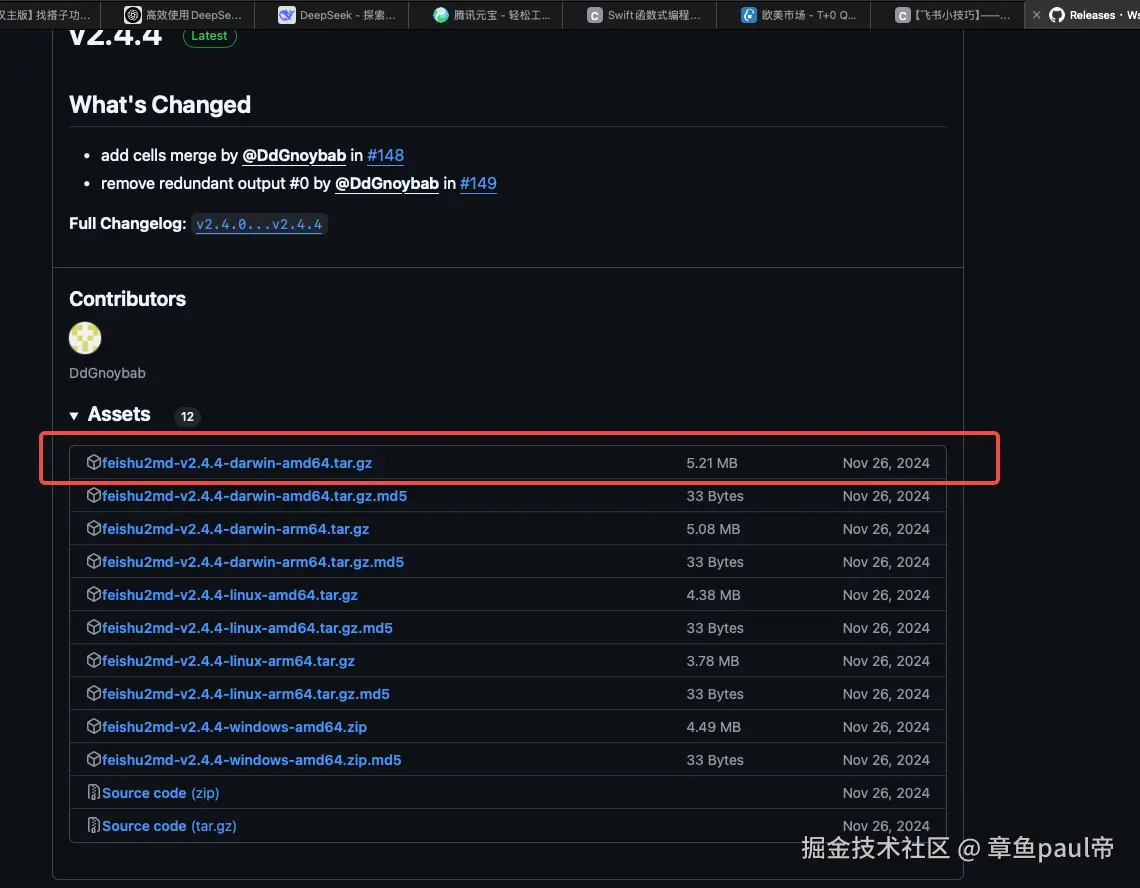Download feishu2md-v2.4.4-linux-arm64.tar.gz.md5
The height and width of the screenshot is (888, 1140).
246,694
